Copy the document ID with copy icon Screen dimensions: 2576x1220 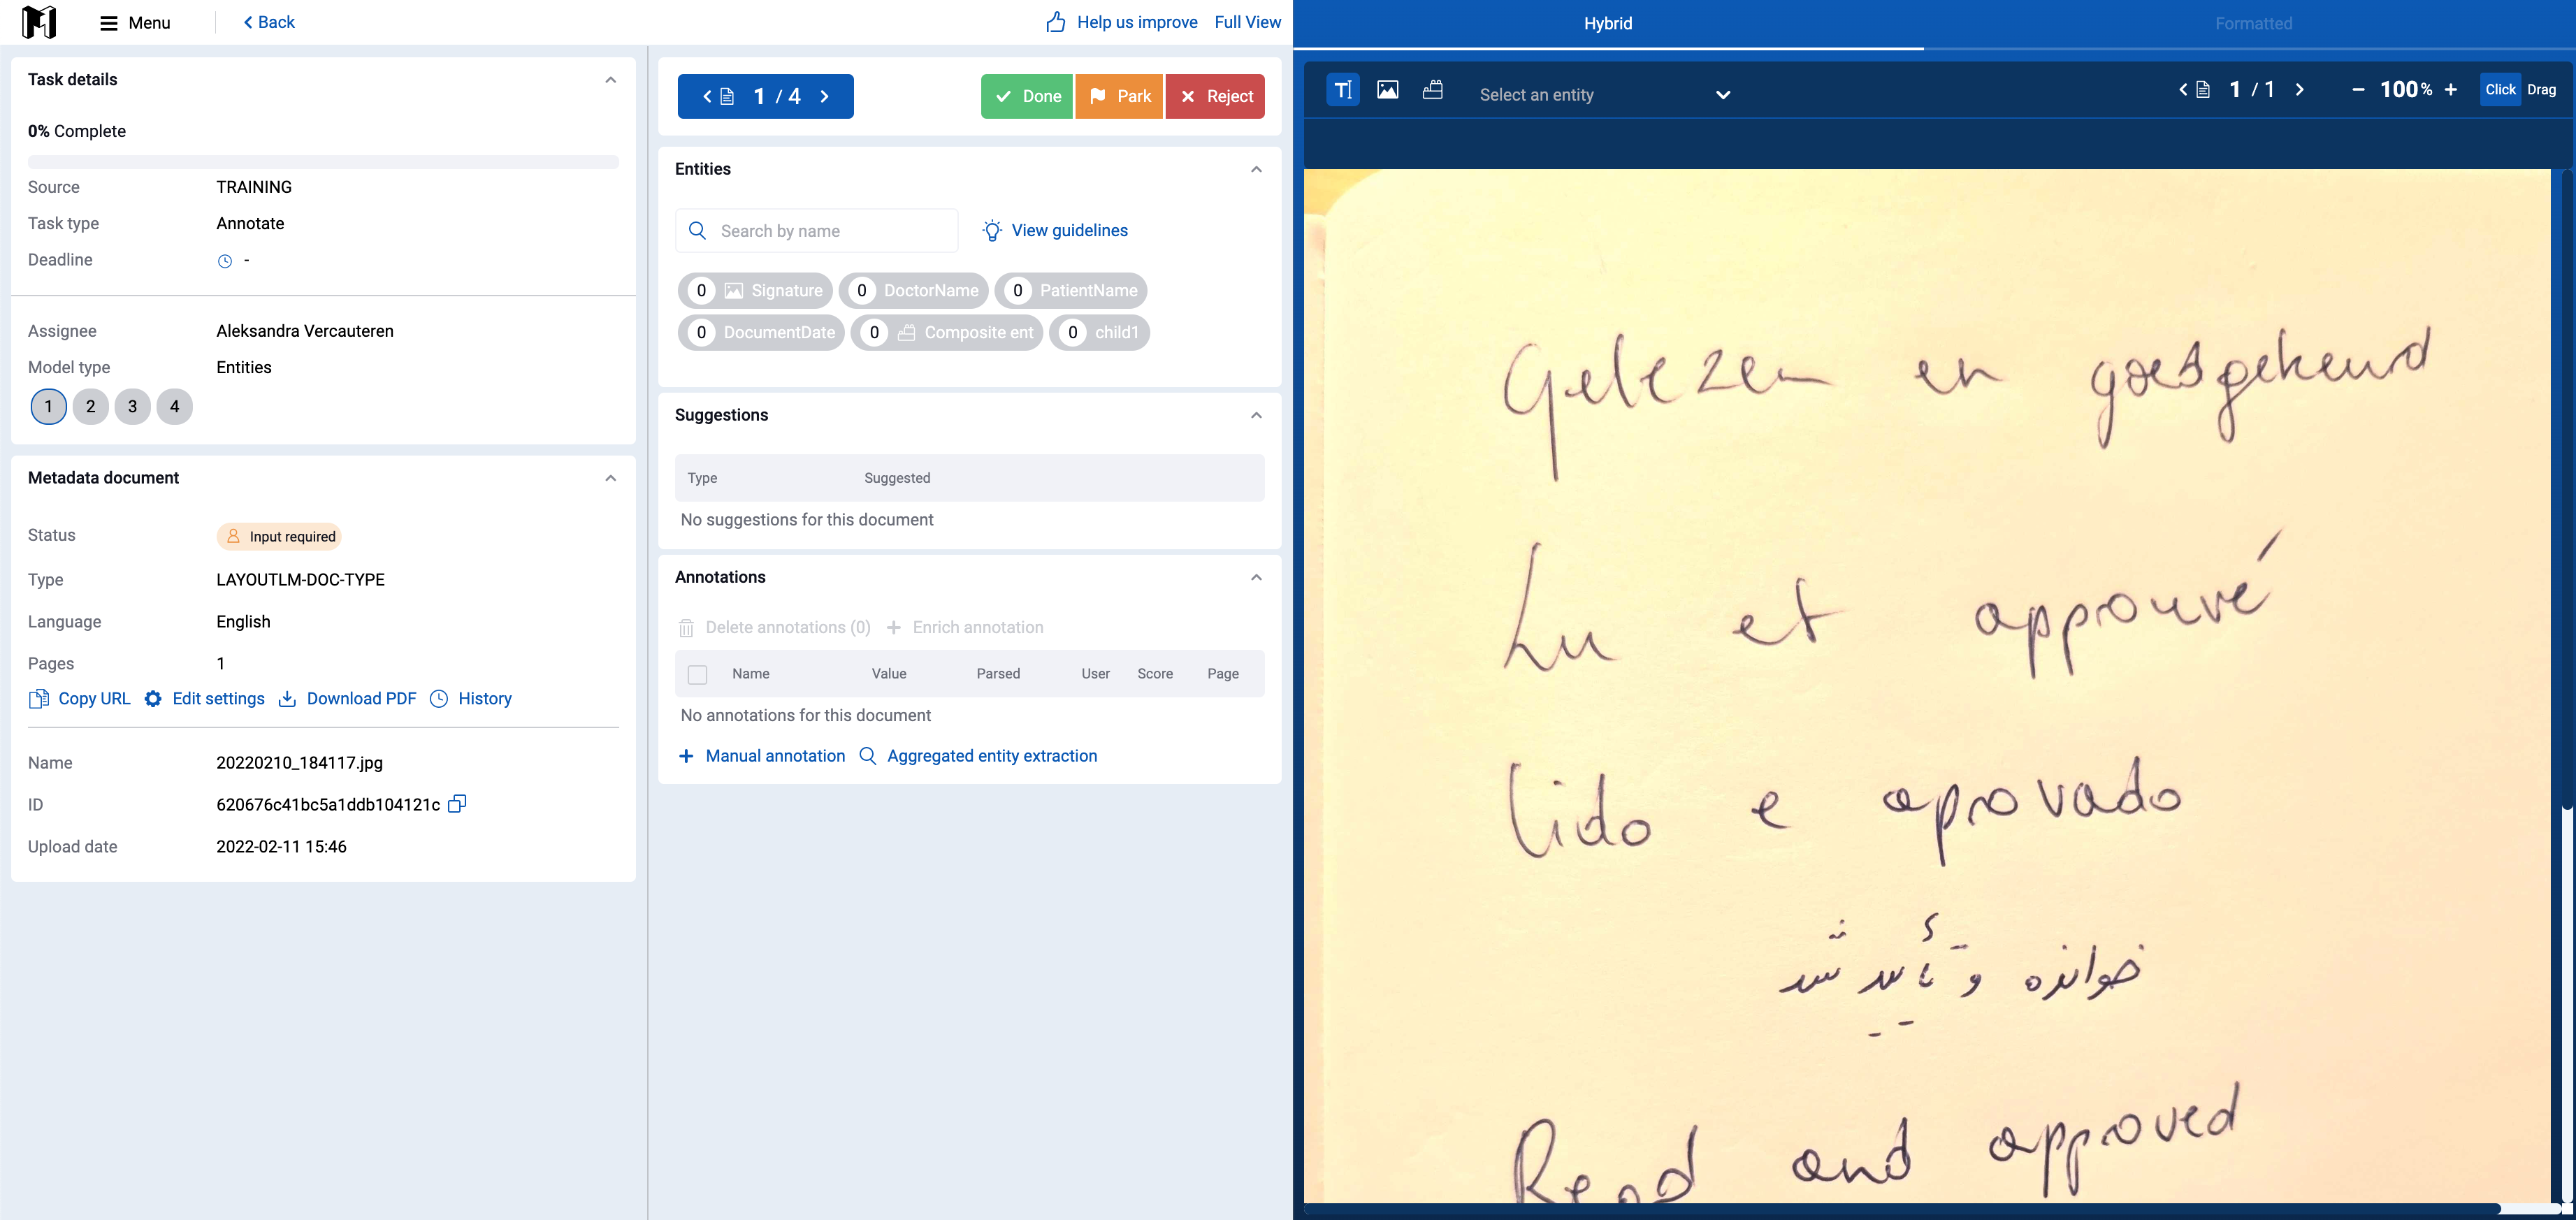(x=457, y=804)
